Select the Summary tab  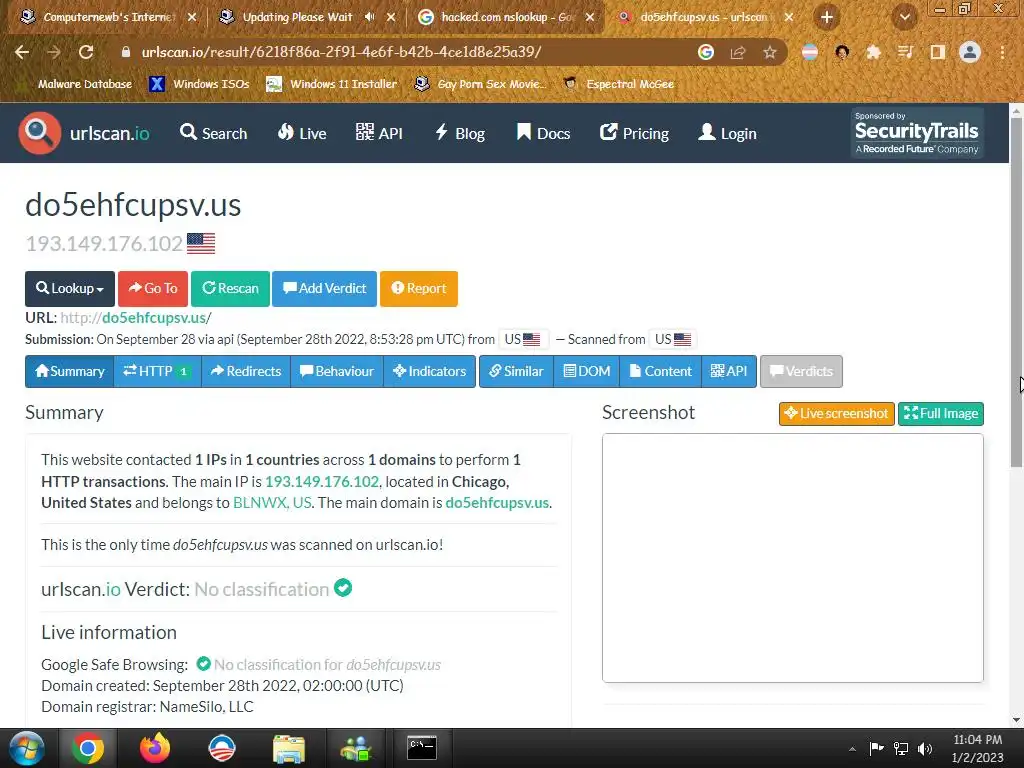(x=70, y=372)
